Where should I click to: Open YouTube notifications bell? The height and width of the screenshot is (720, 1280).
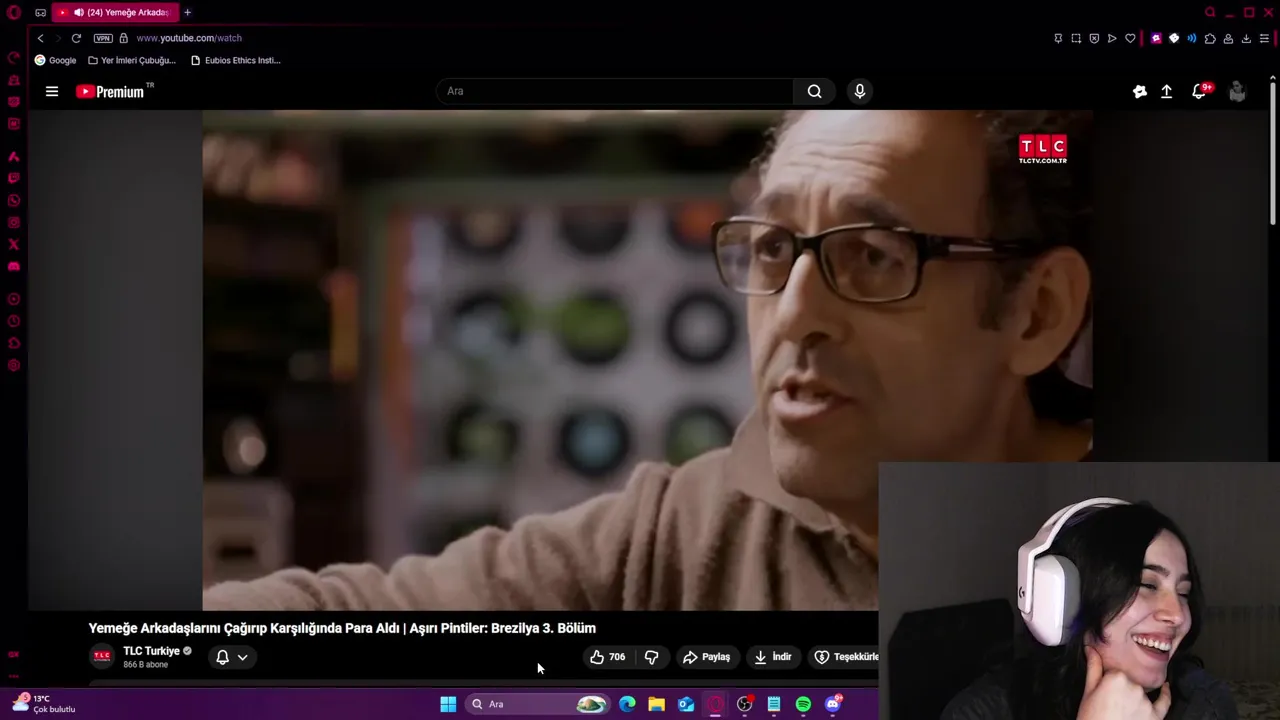(x=1200, y=91)
